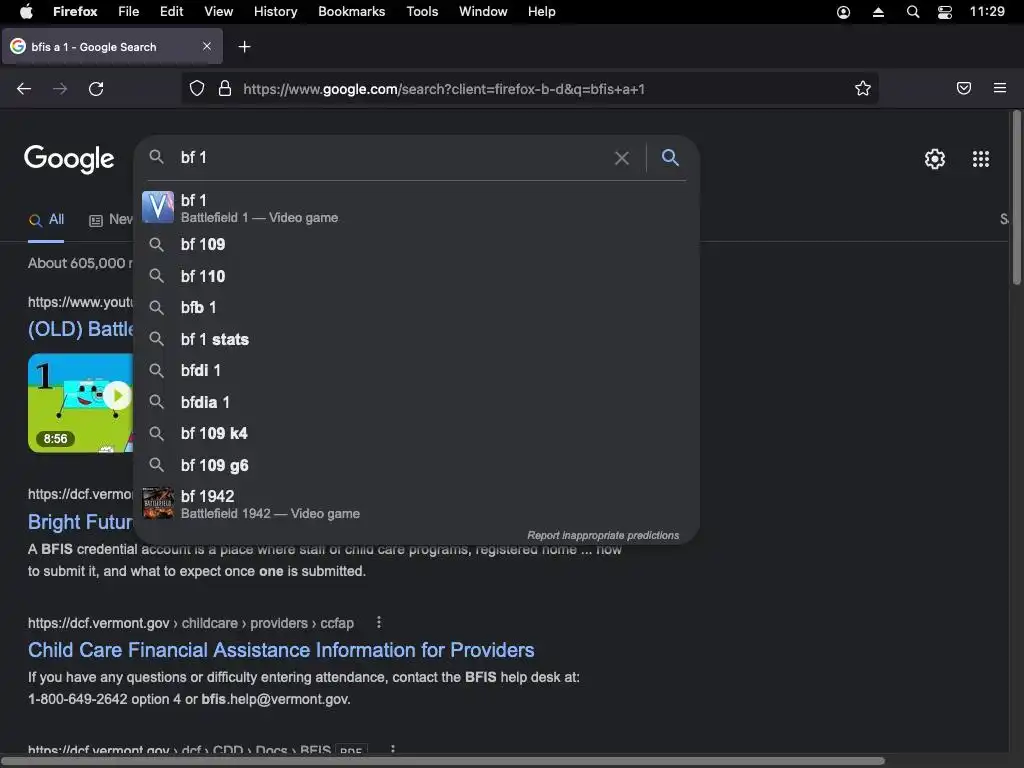Click the menu bar clock showing 11:29
The height and width of the screenshot is (768, 1024).
tap(987, 11)
